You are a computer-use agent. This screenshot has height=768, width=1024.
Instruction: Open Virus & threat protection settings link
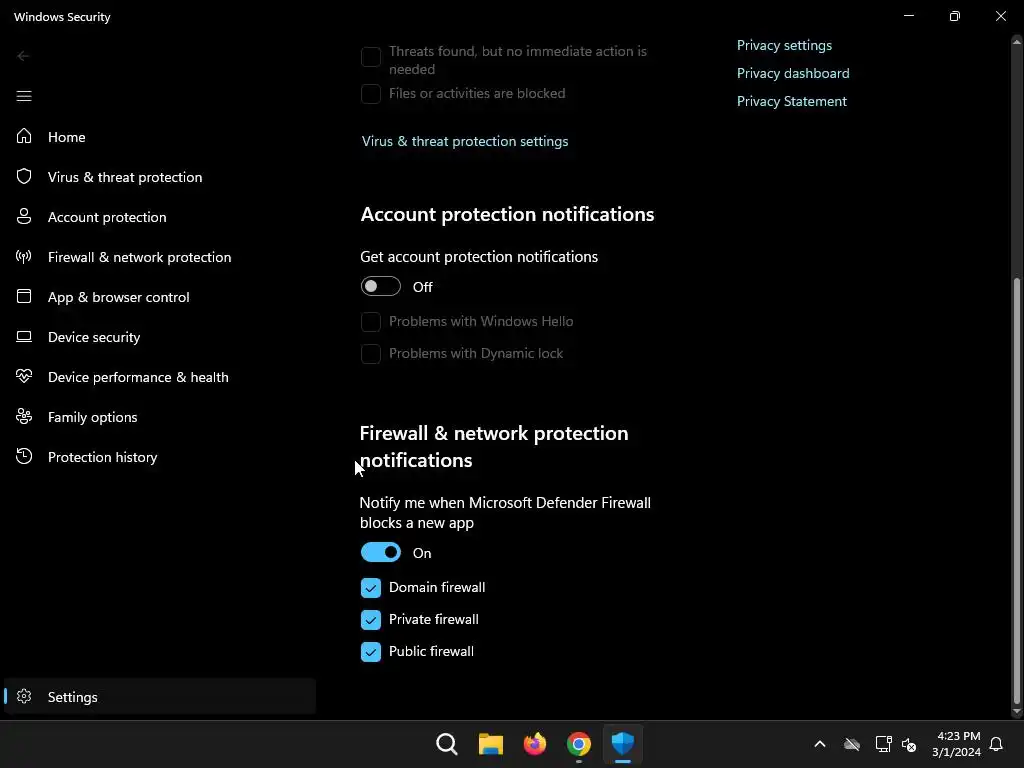465,141
